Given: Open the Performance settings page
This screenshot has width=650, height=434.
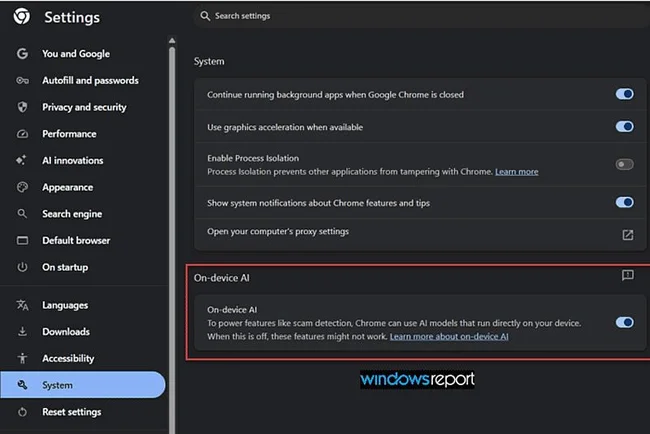Looking at the screenshot, I should click(69, 134).
